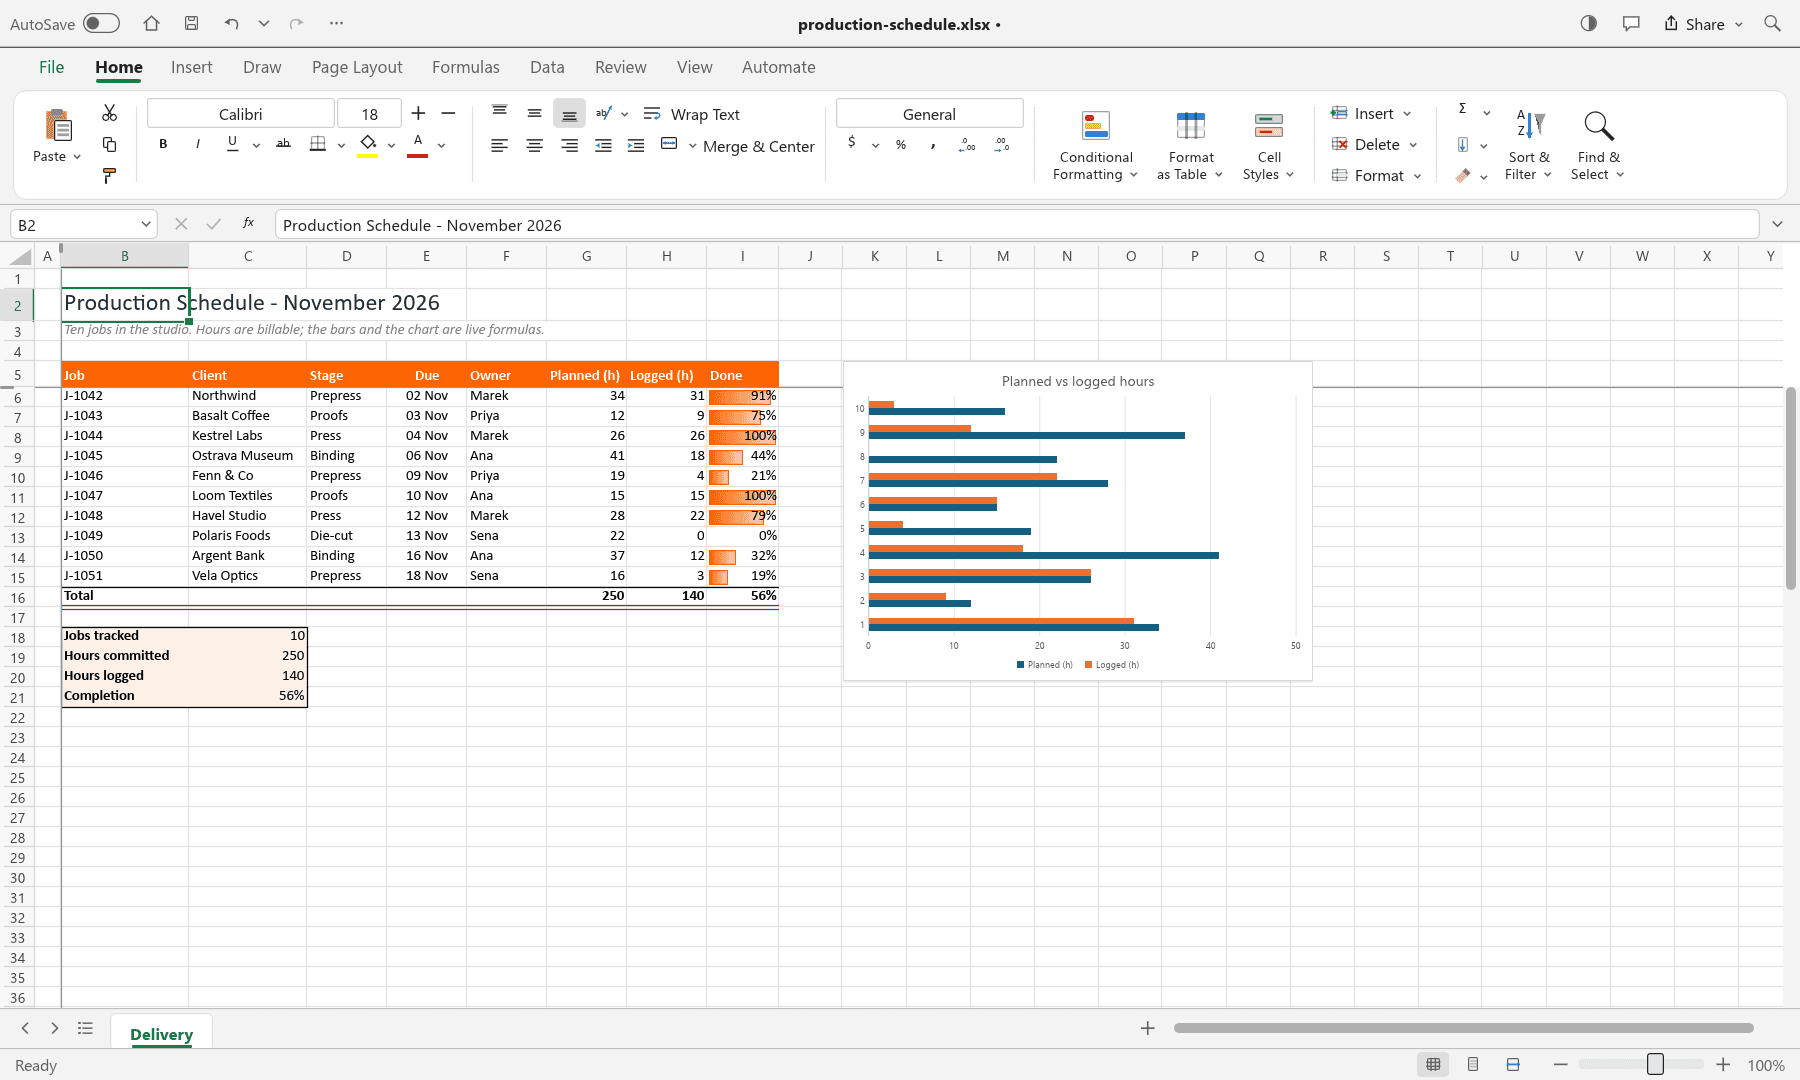The width and height of the screenshot is (1800, 1080).
Task: Open the File menu
Action: click(51, 67)
